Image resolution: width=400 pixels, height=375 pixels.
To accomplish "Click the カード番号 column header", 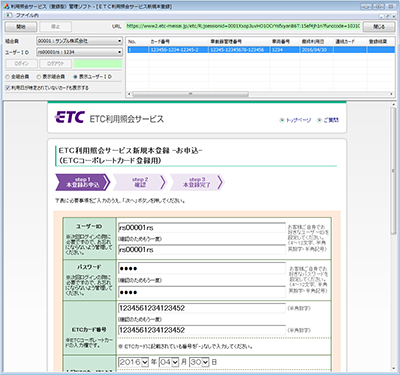I will pyautogui.click(x=178, y=41).
